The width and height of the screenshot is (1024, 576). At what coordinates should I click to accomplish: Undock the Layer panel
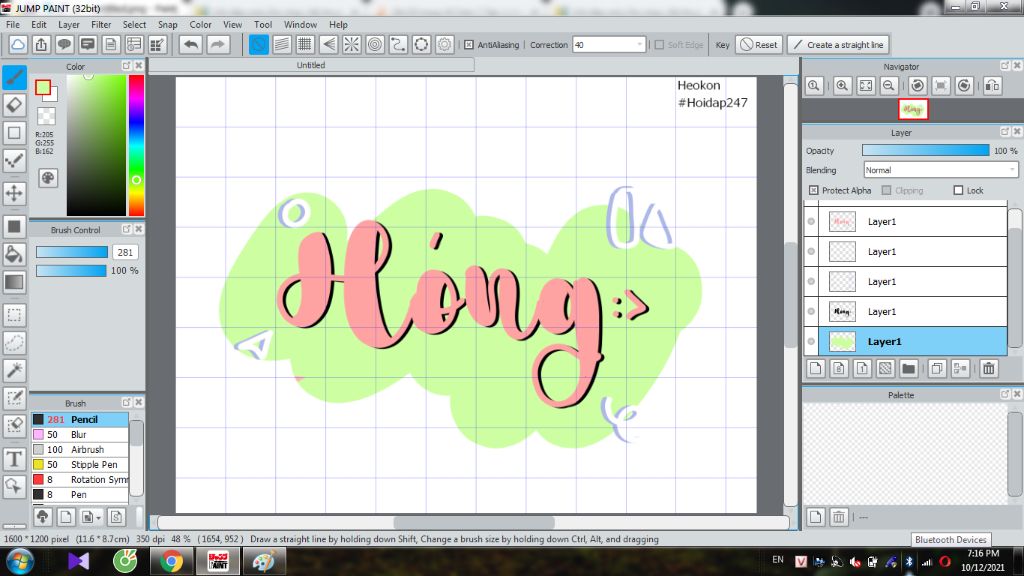(x=1004, y=132)
